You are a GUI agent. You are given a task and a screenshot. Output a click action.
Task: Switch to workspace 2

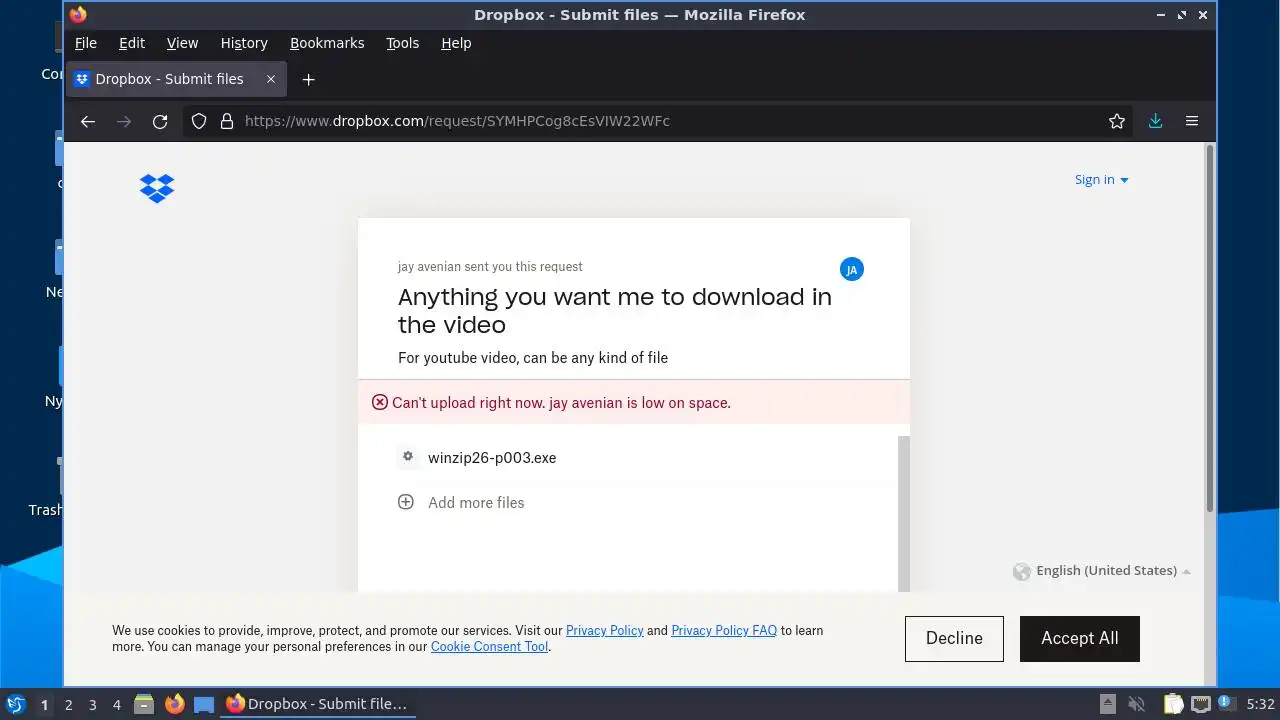tap(68, 705)
